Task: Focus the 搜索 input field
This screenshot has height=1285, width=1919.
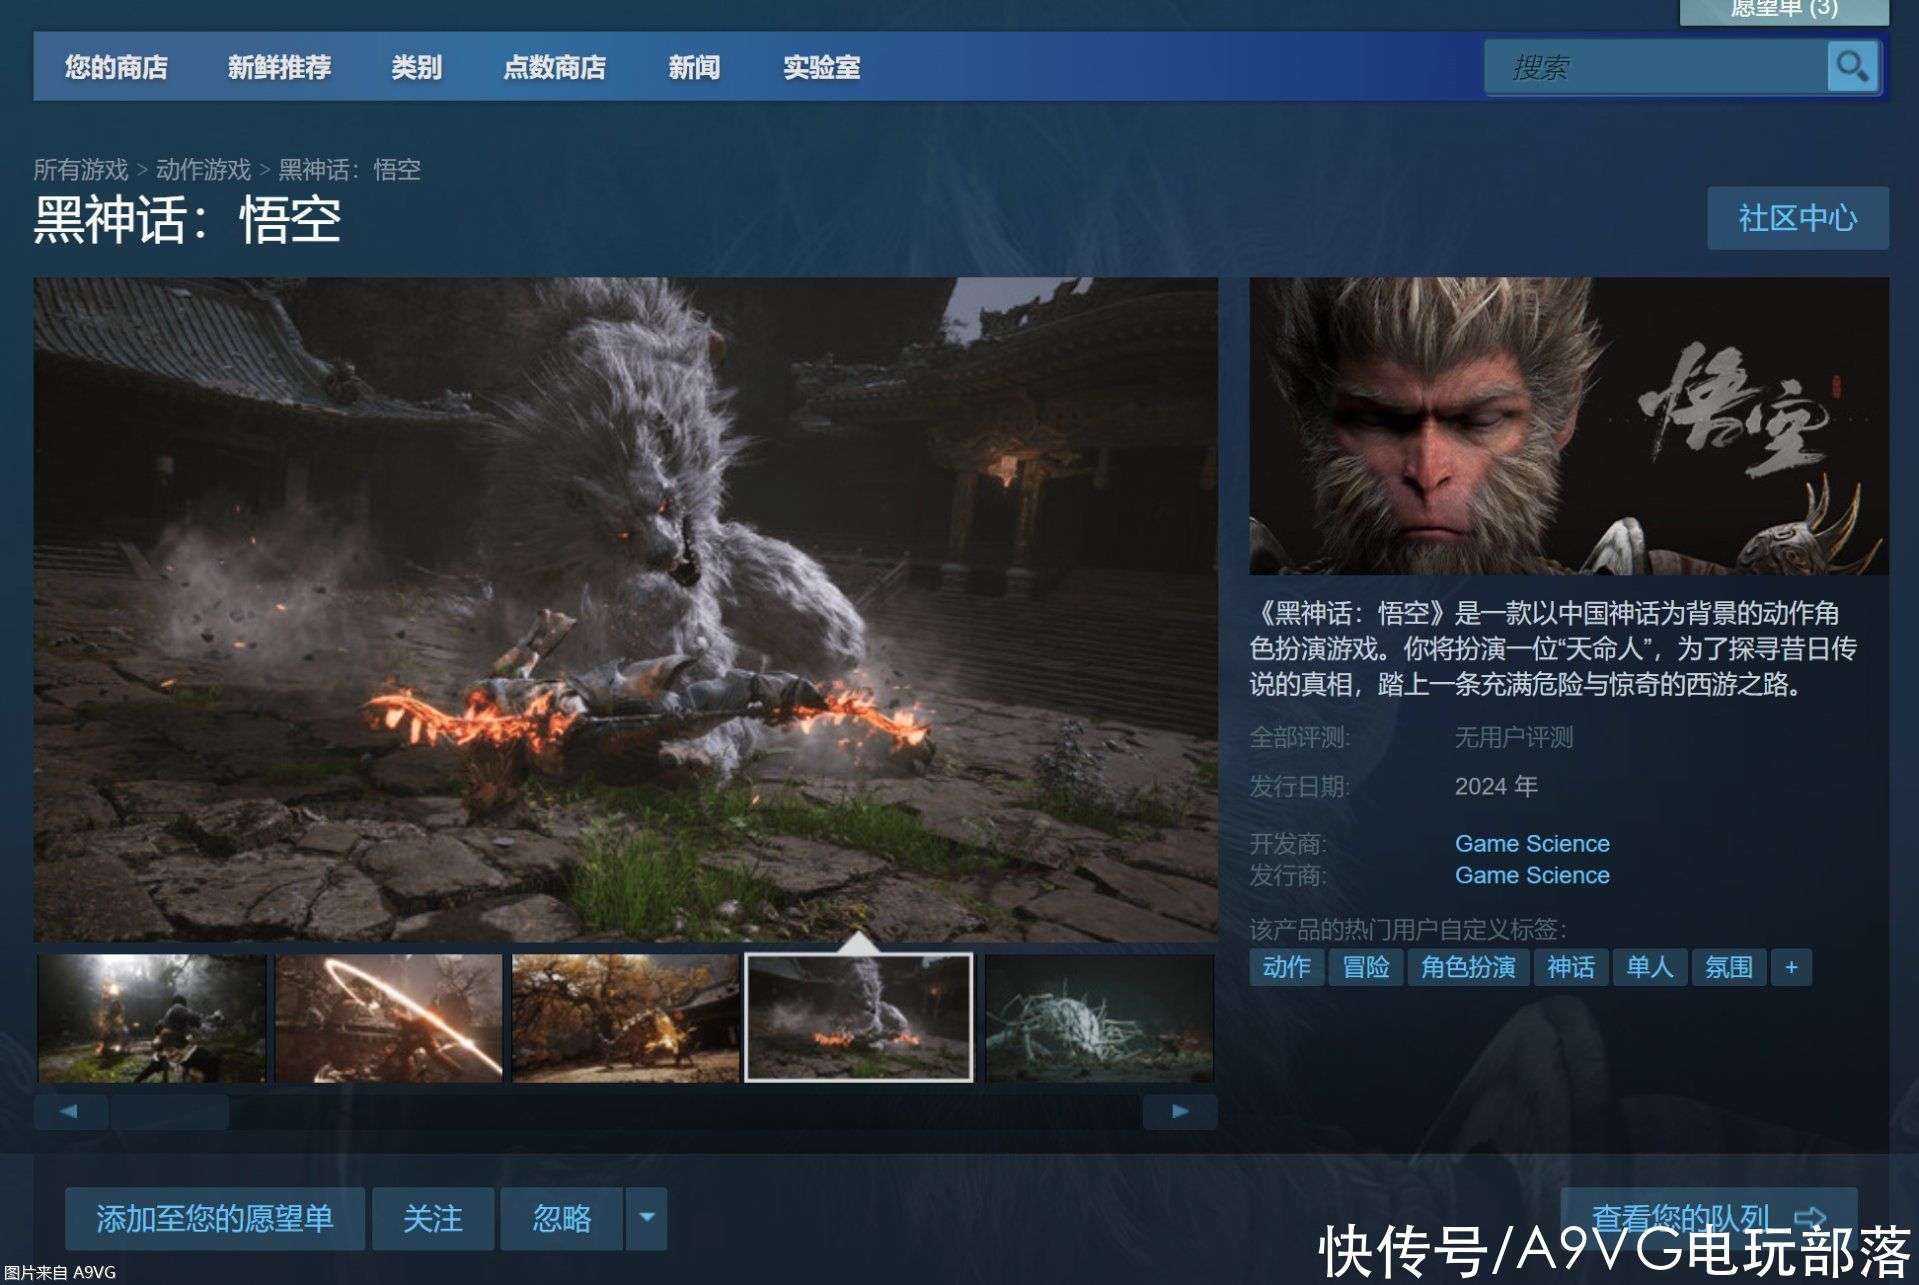Action: [1656, 67]
